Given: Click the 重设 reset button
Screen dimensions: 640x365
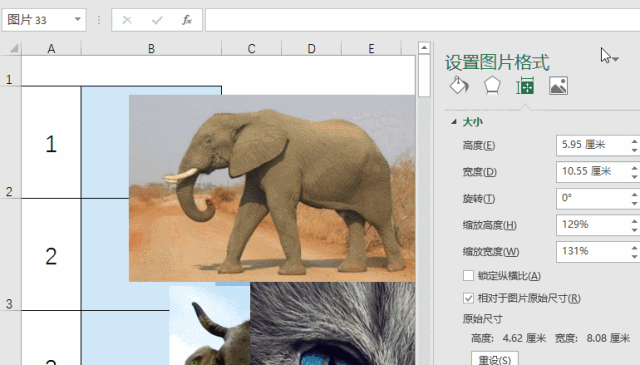Looking at the screenshot, I should click(495, 359).
